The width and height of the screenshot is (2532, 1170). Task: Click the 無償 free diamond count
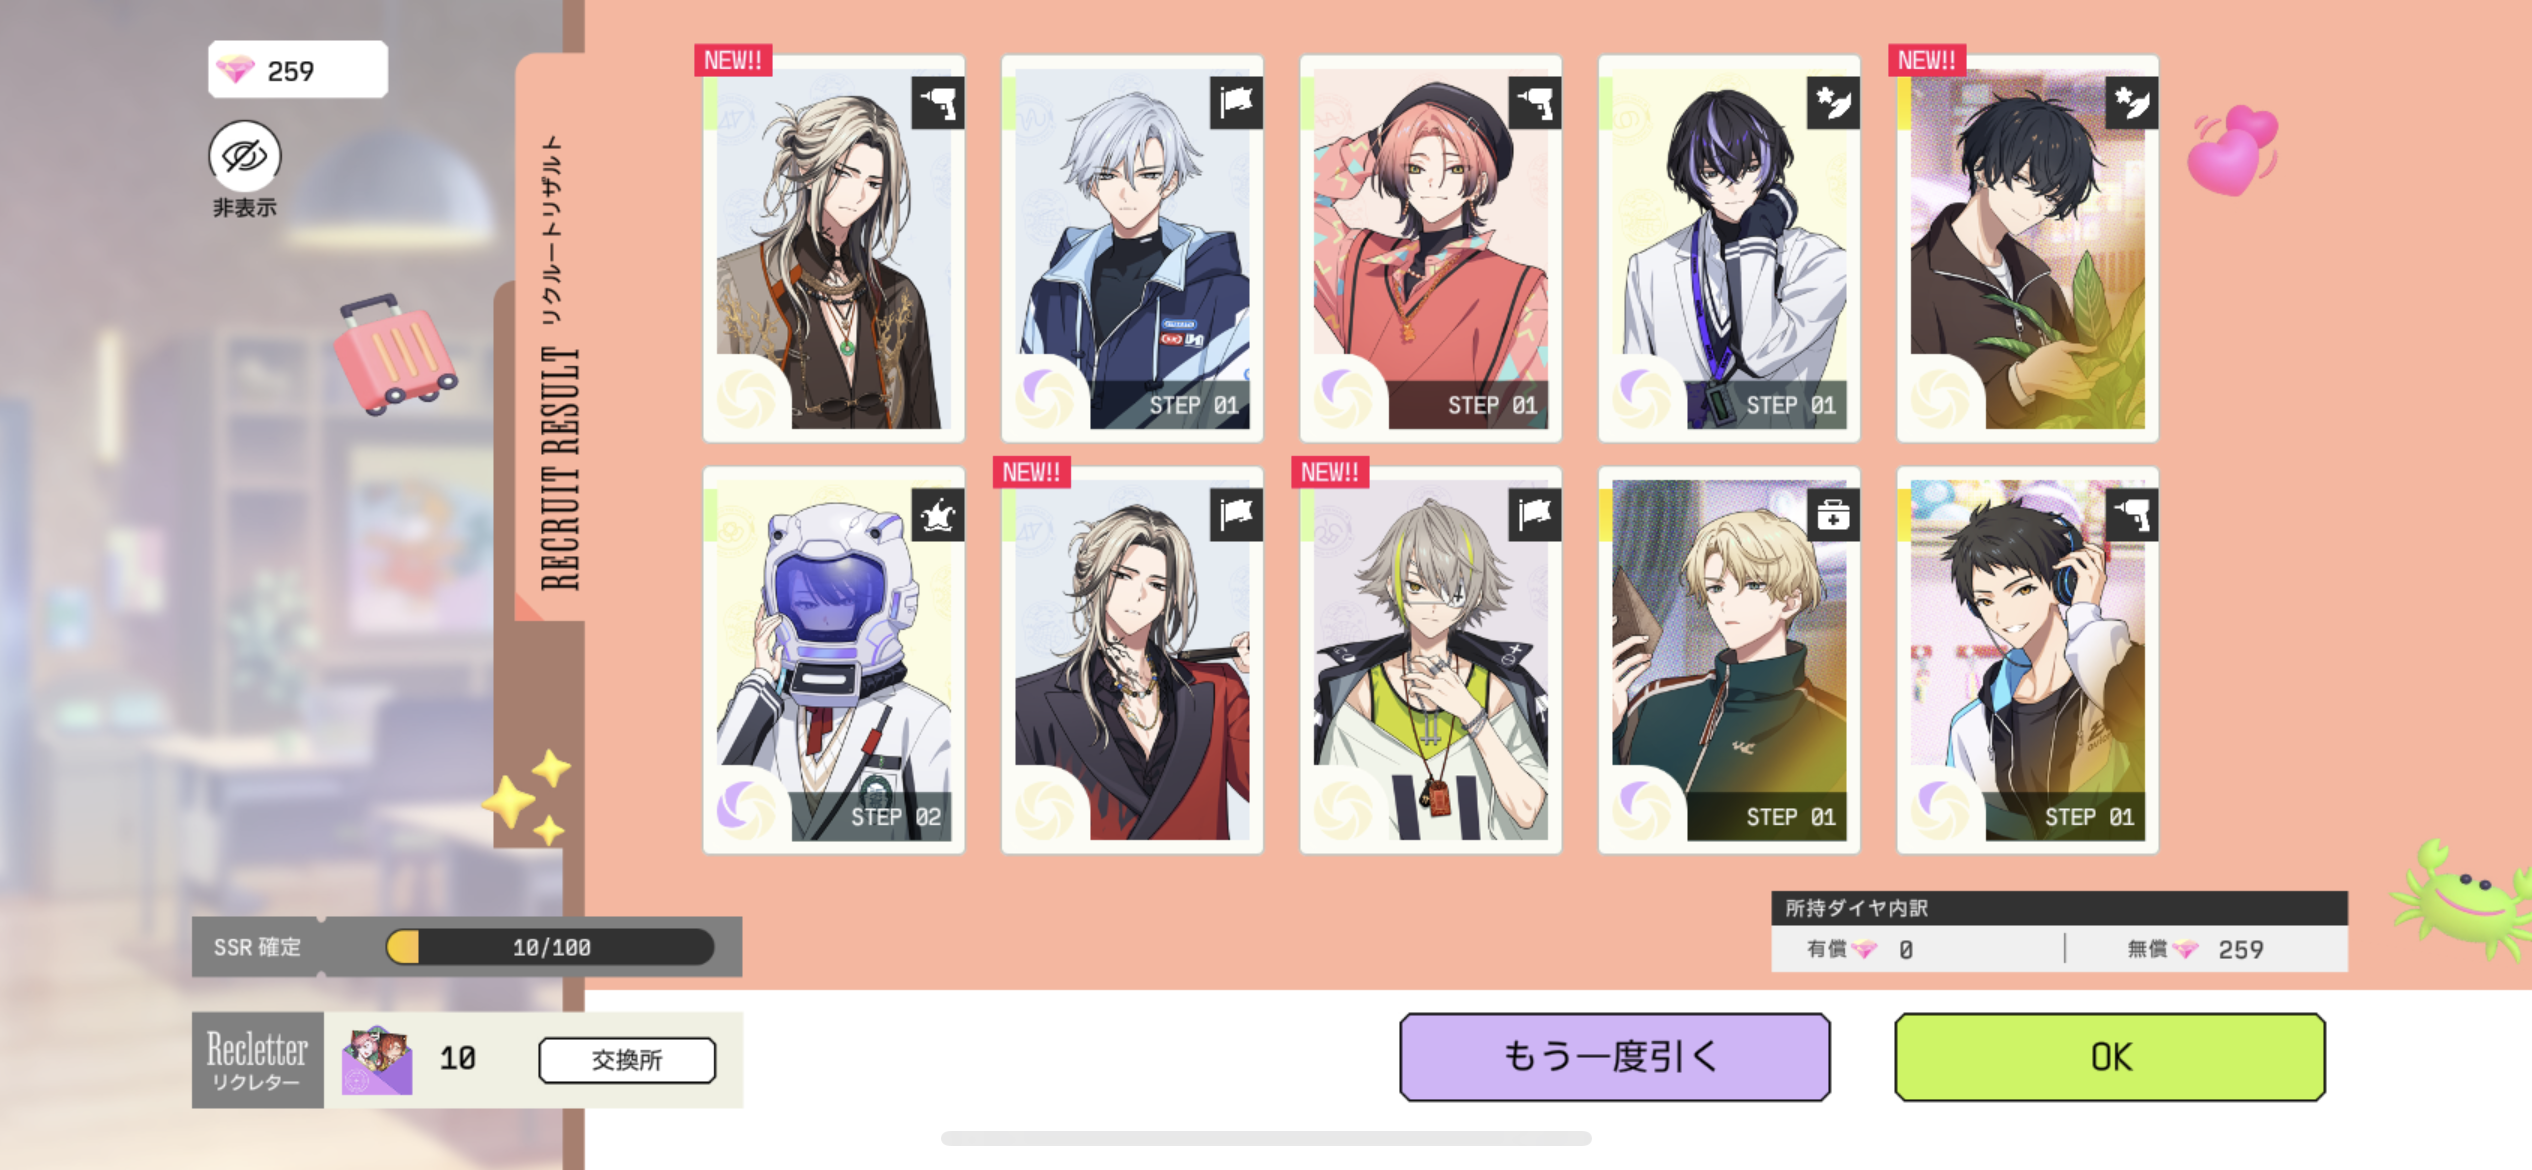tap(2240, 949)
